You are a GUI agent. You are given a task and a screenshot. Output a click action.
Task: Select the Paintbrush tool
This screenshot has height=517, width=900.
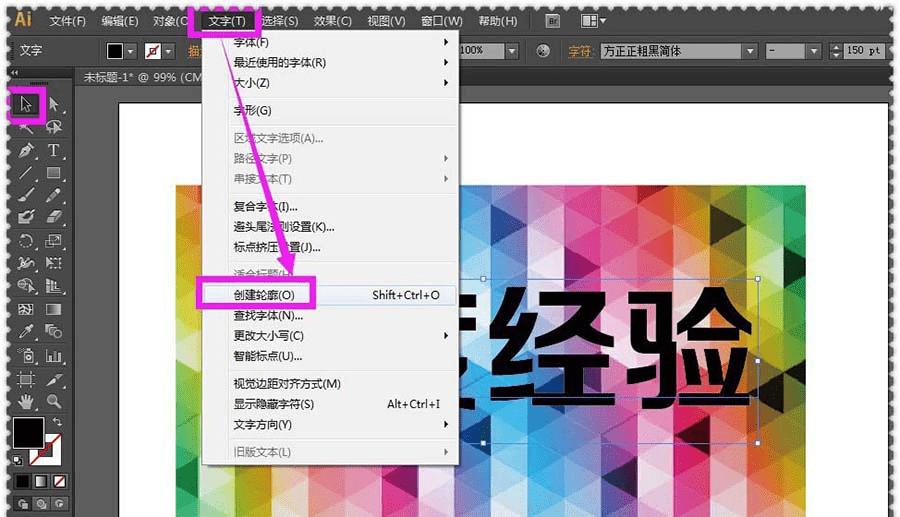tap(26, 195)
